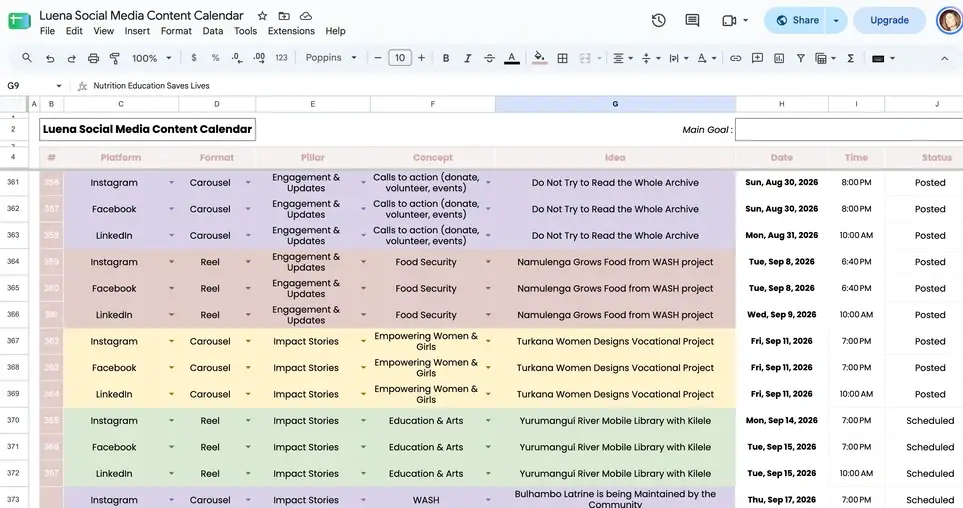Click the fx formula icon
Viewport: 963px width, 508px height.
(x=82, y=86)
